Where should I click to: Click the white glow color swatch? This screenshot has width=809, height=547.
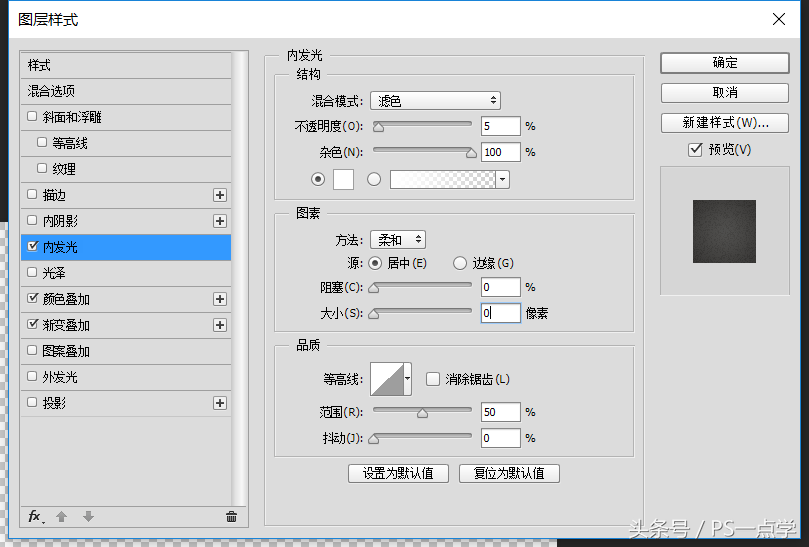pos(343,180)
